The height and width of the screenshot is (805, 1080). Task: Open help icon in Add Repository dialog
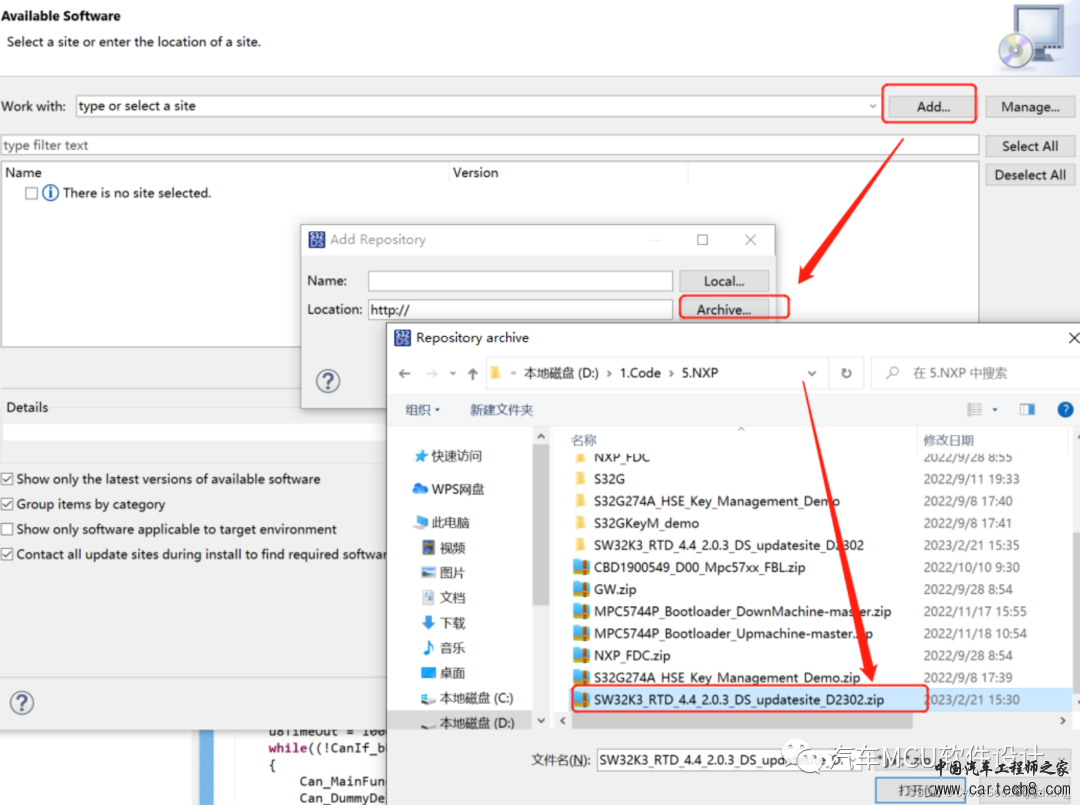pos(328,381)
